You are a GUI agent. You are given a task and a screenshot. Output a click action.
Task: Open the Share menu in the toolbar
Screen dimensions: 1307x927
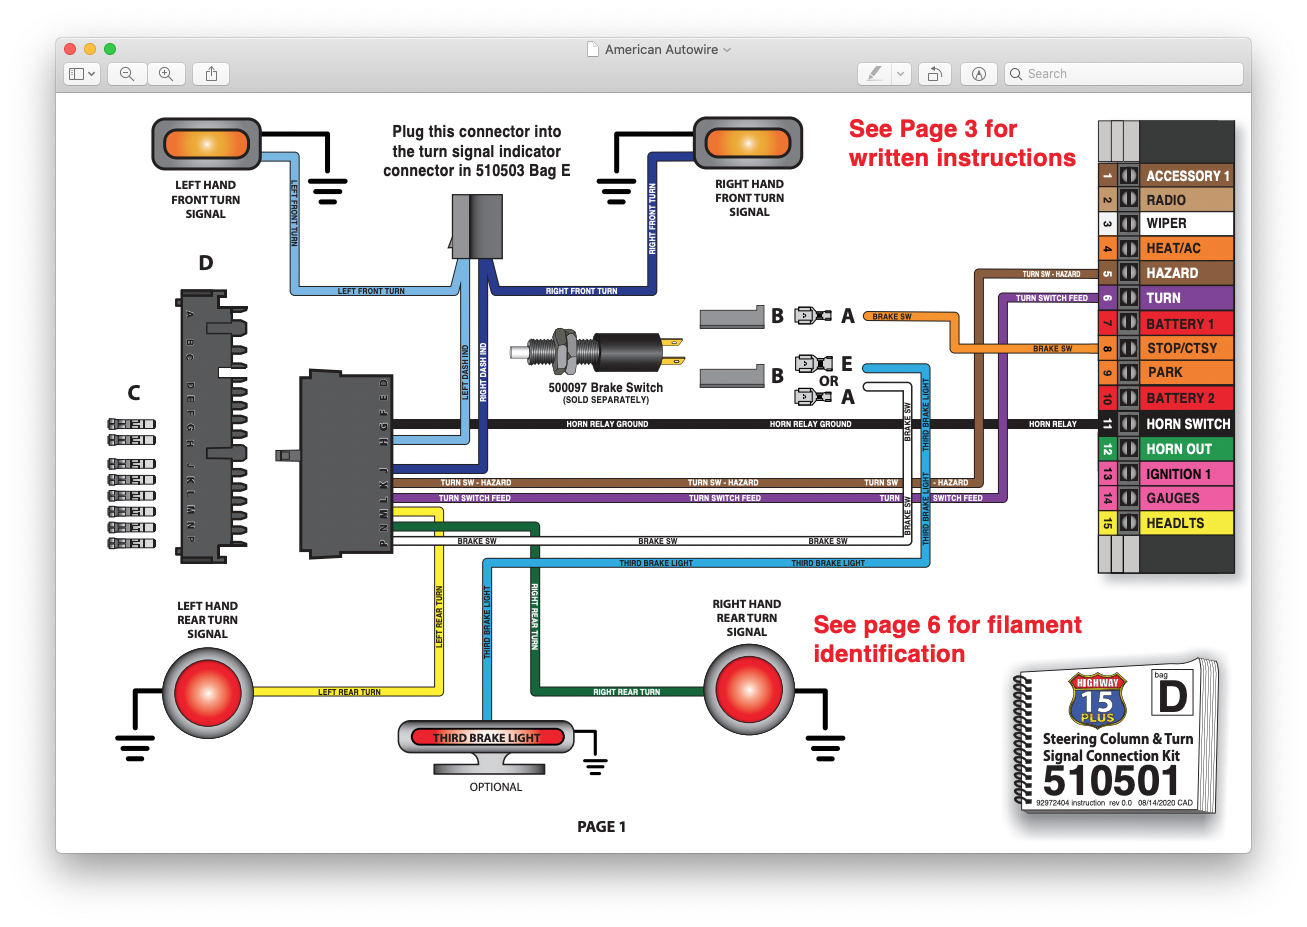211,74
